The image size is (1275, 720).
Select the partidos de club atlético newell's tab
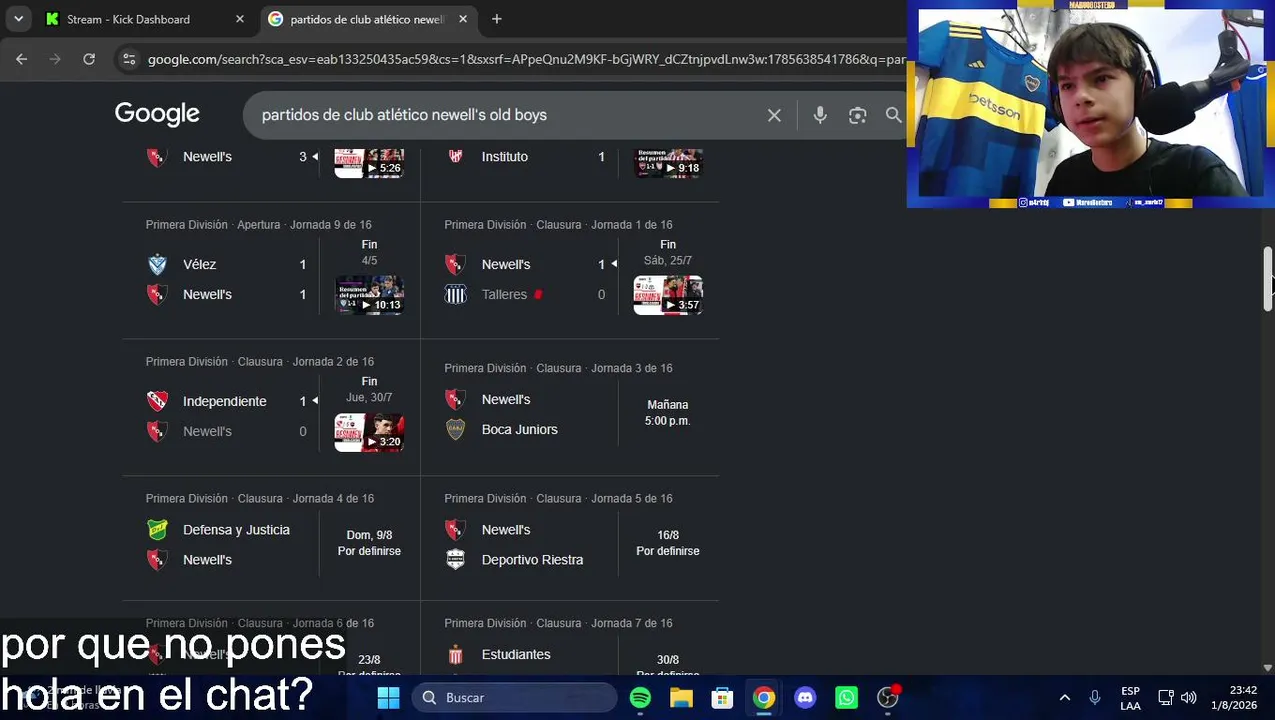[x=367, y=19]
